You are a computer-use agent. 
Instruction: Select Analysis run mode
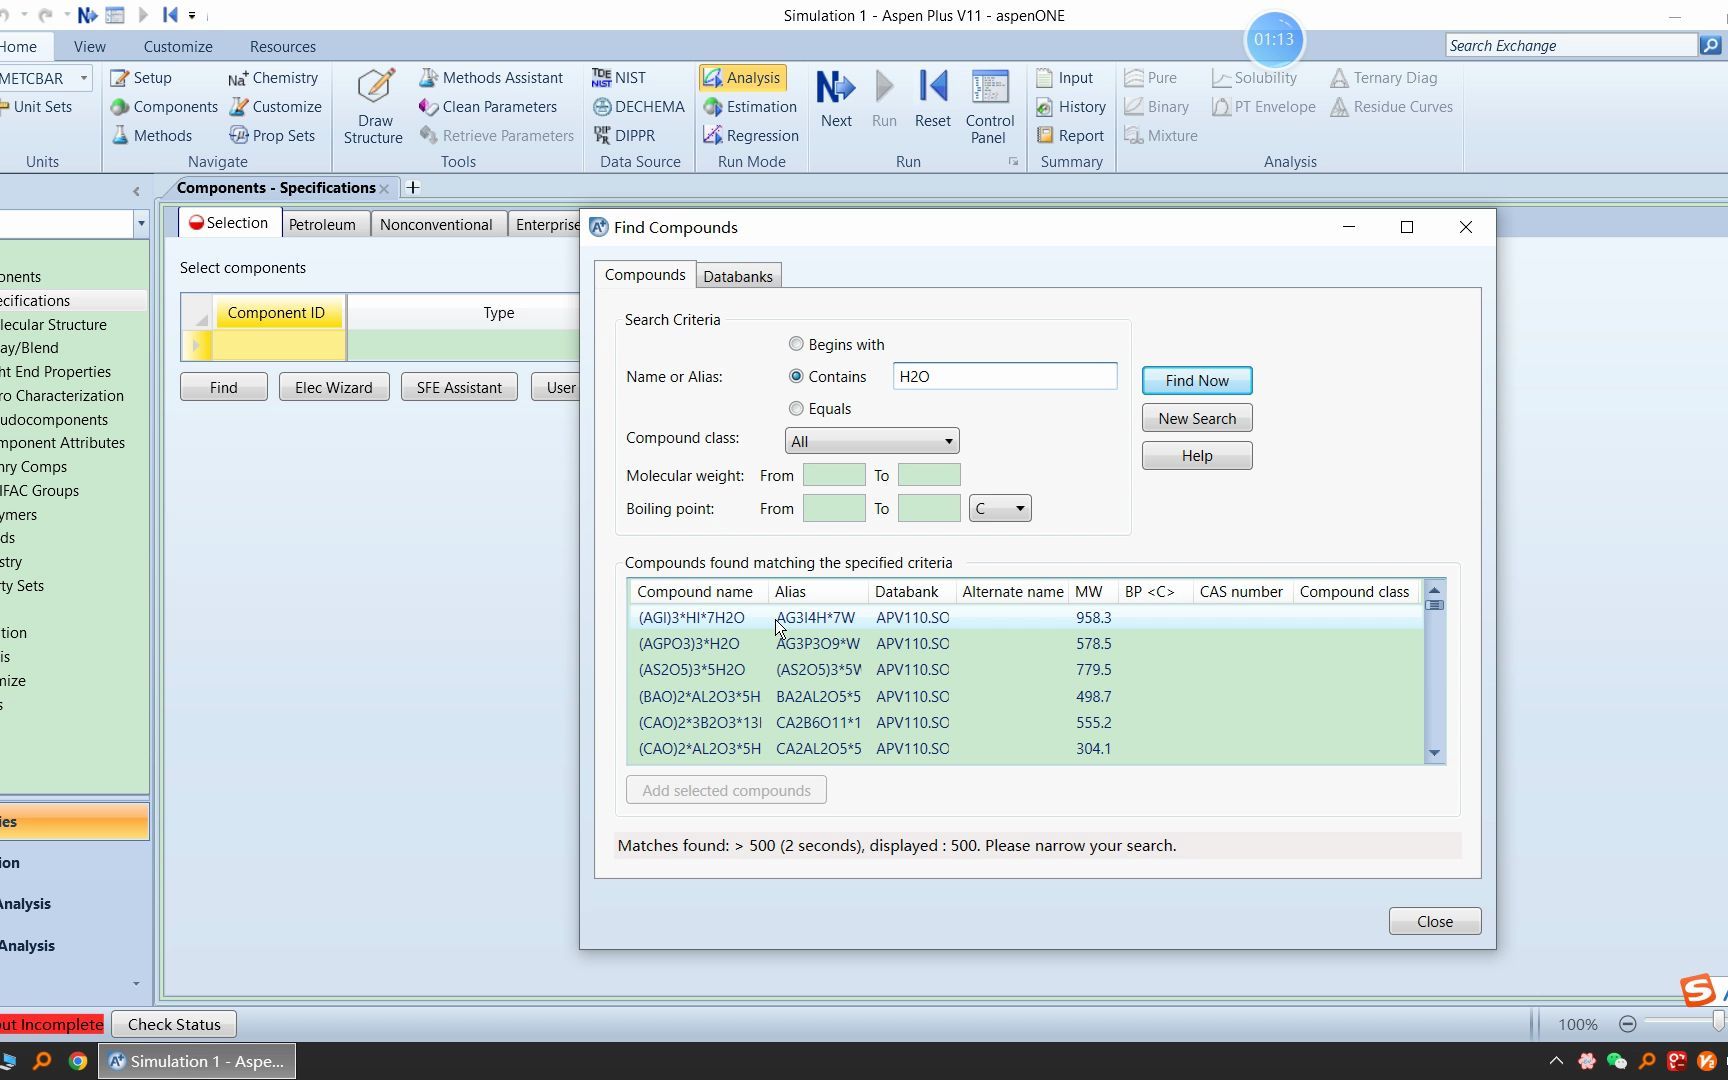[742, 78]
